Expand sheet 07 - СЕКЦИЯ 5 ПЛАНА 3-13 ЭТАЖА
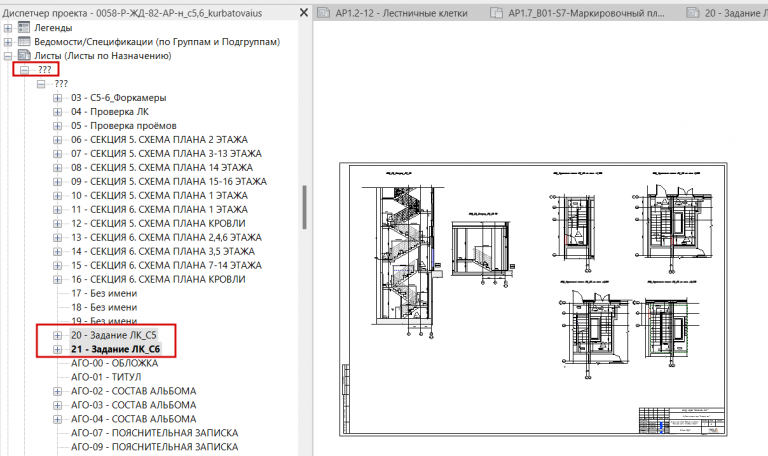The width and height of the screenshot is (768, 456). 58,154
